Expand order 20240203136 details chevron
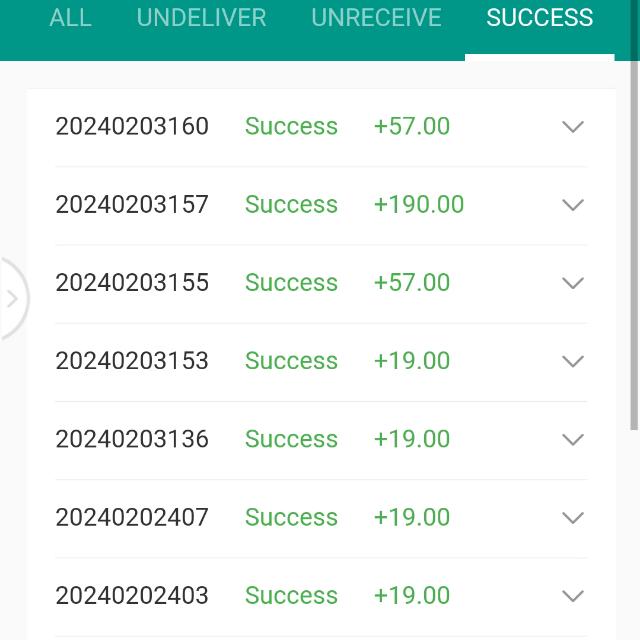Screen dimensions: 640x640 [x=572, y=439]
